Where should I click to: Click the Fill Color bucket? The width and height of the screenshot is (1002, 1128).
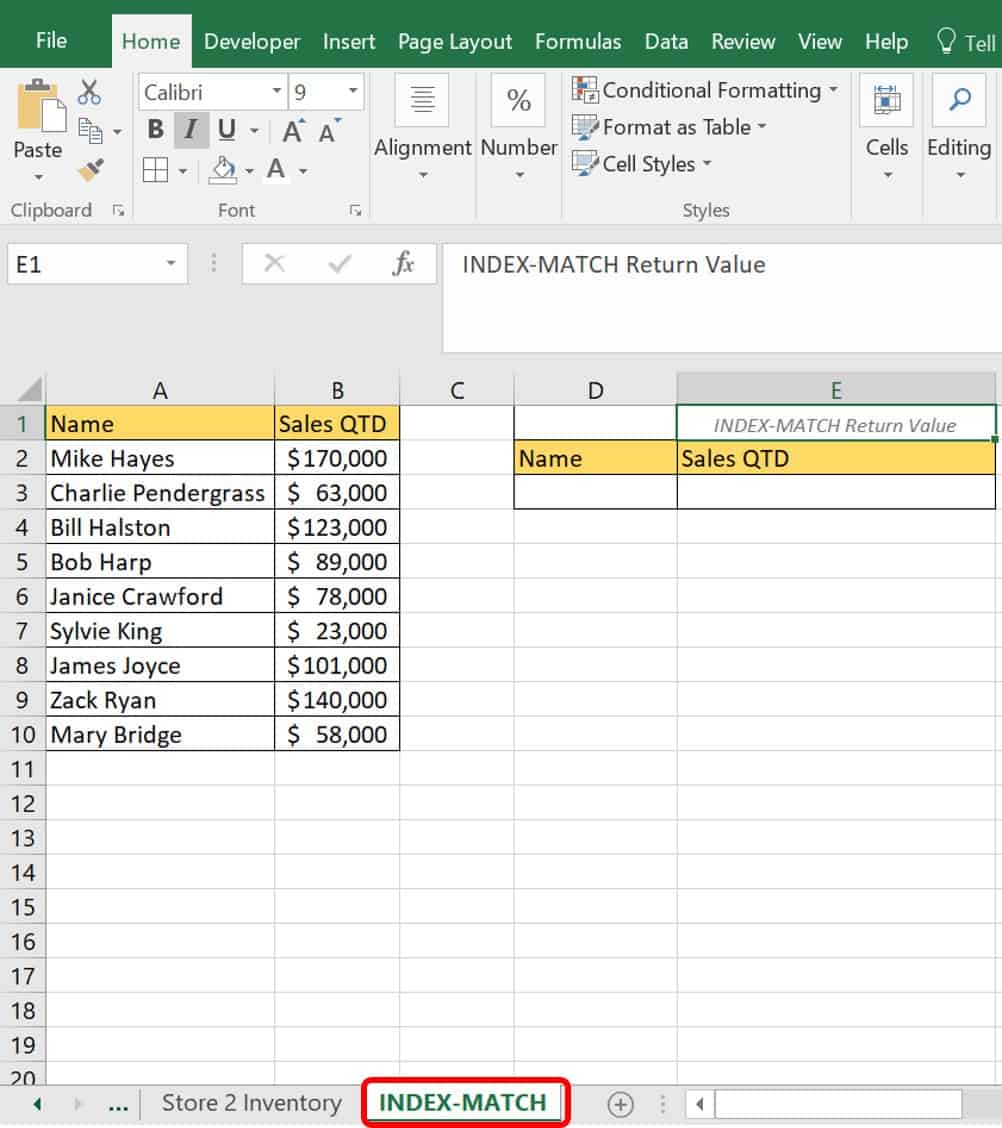(x=223, y=170)
